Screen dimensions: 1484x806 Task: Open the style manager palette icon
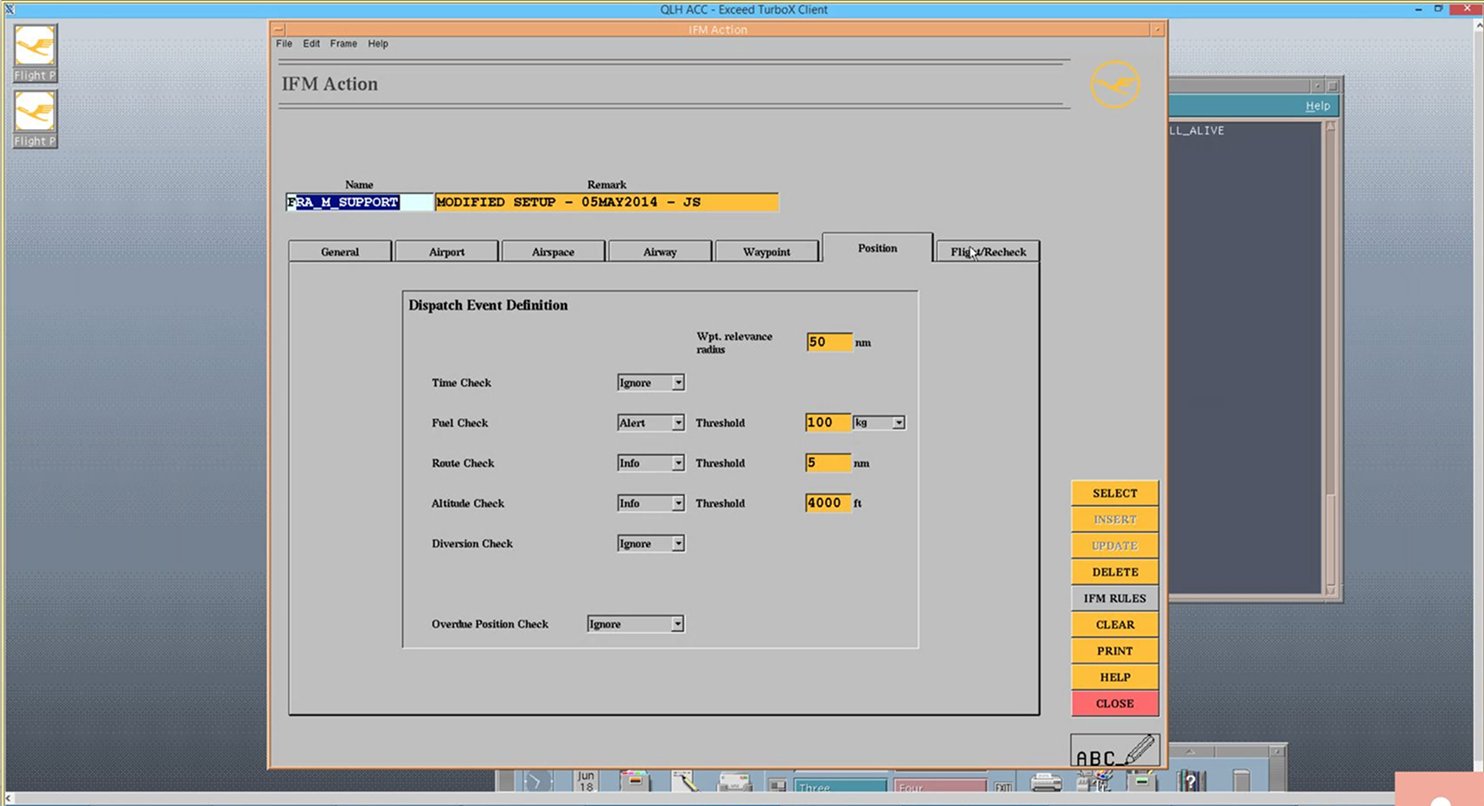click(x=1095, y=781)
